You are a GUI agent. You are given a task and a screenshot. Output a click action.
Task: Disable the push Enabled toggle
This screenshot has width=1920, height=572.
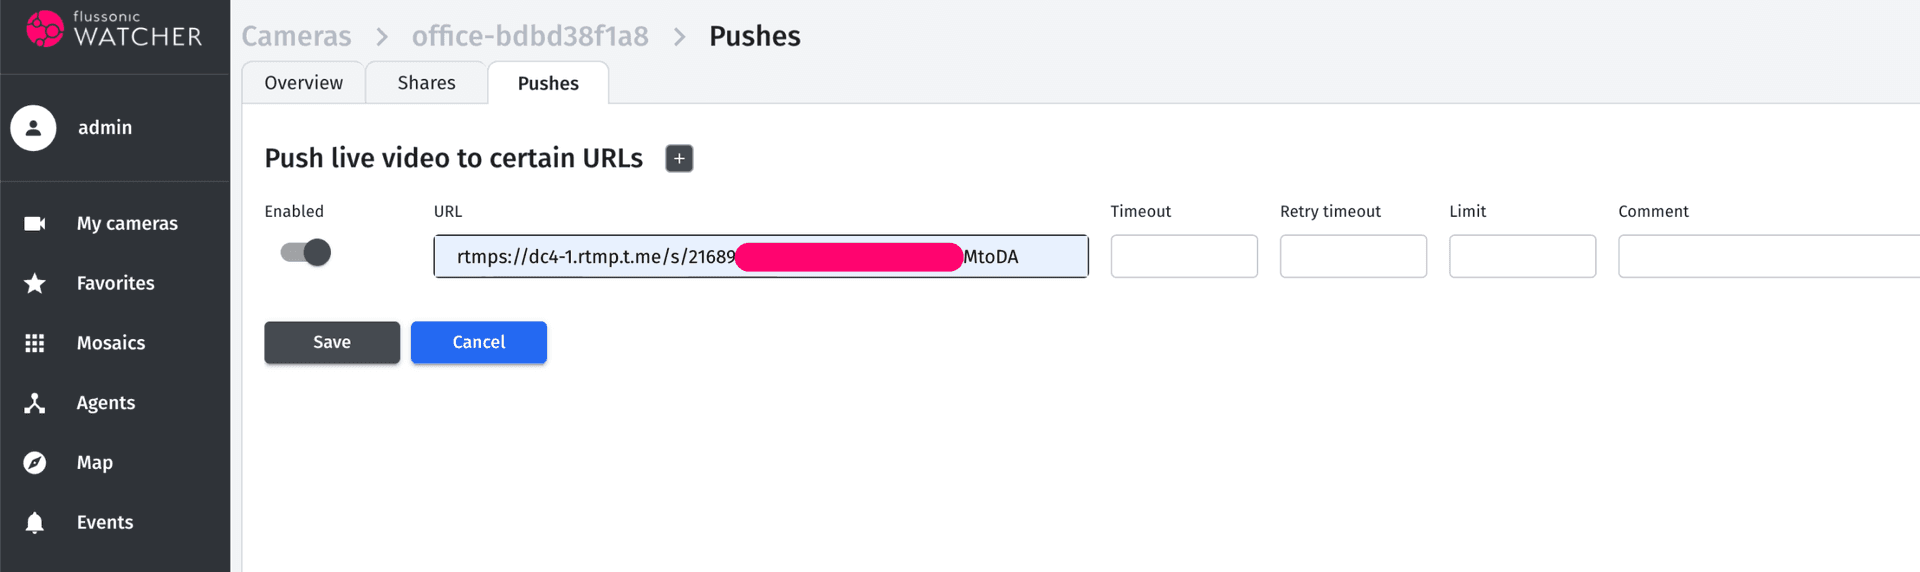306,252
